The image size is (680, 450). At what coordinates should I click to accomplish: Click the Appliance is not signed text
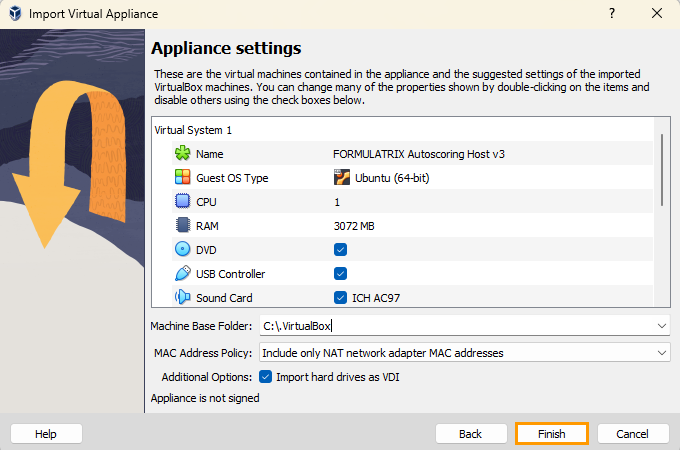pyautogui.click(x=205, y=398)
